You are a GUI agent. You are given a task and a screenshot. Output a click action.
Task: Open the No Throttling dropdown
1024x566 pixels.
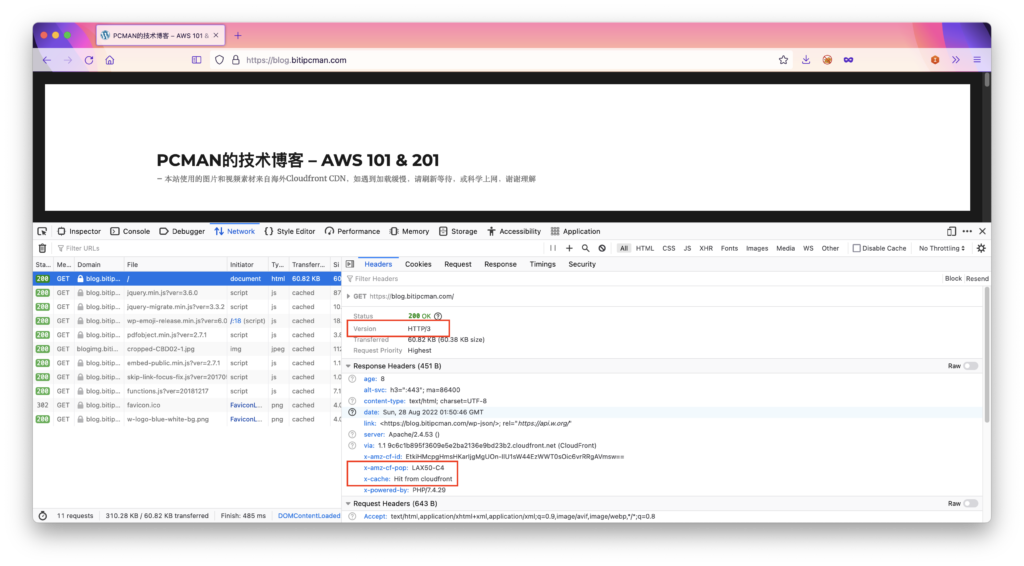(x=942, y=248)
